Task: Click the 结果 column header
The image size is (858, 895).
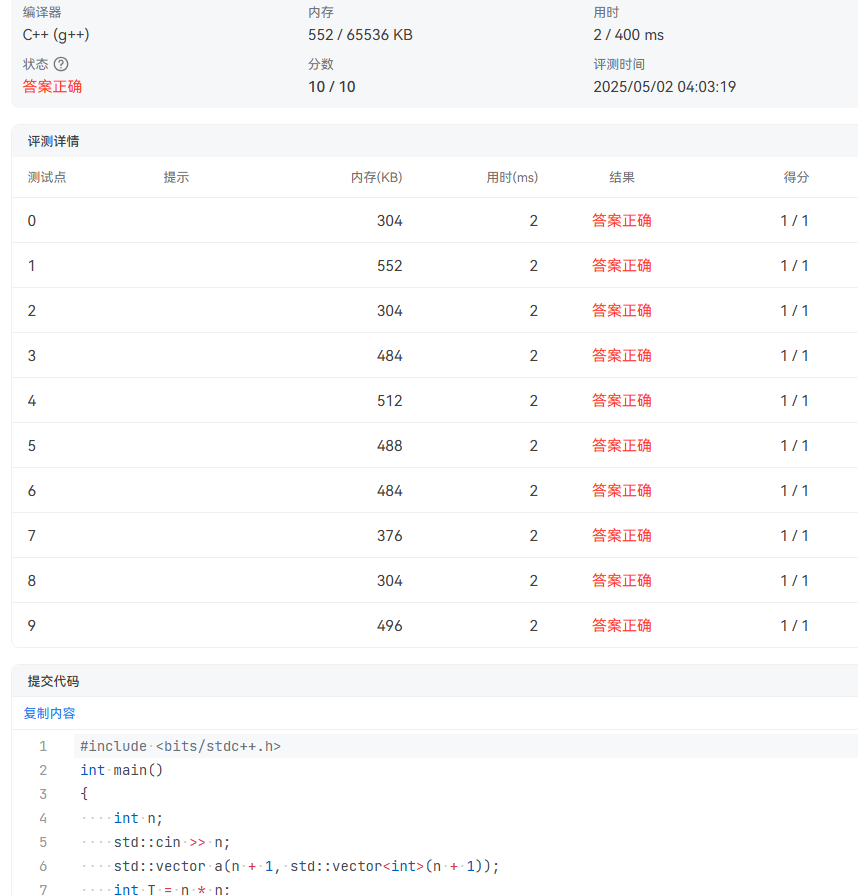Action: point(622,177)
